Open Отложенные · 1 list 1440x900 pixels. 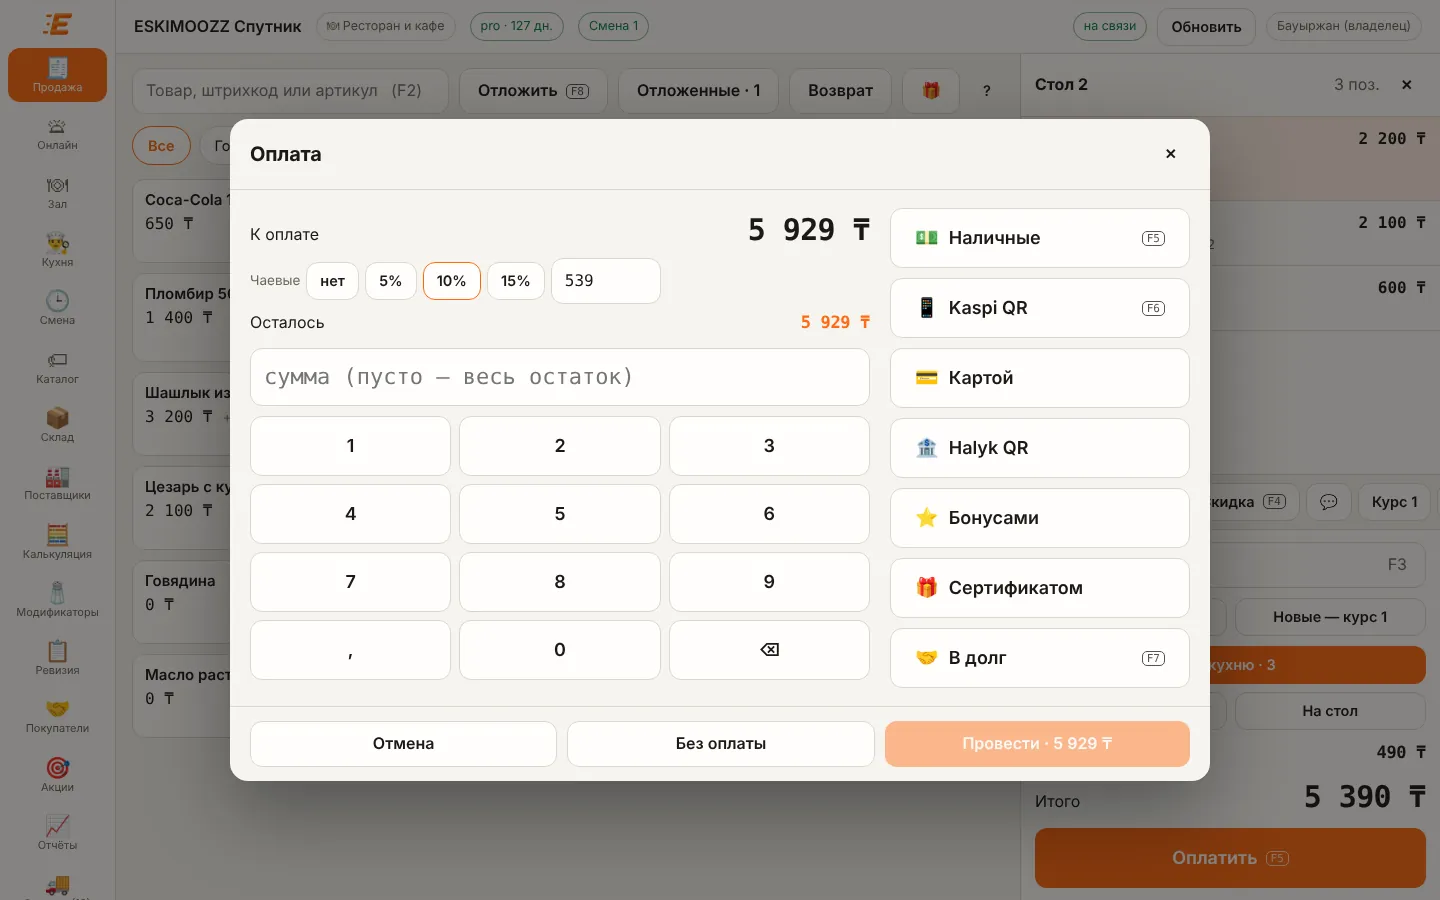(699, 90)
